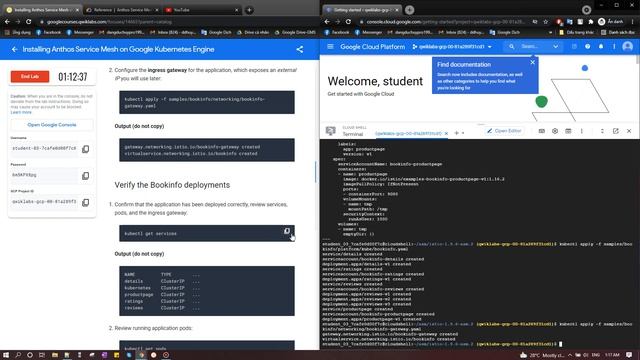Open the Google Dịch bookmark in right browser
Screen dimensions: 640x360
(504, 32)
